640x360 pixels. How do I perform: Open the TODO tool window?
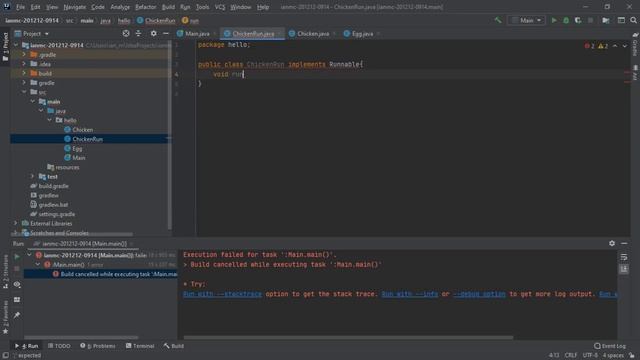coord(59,346)
